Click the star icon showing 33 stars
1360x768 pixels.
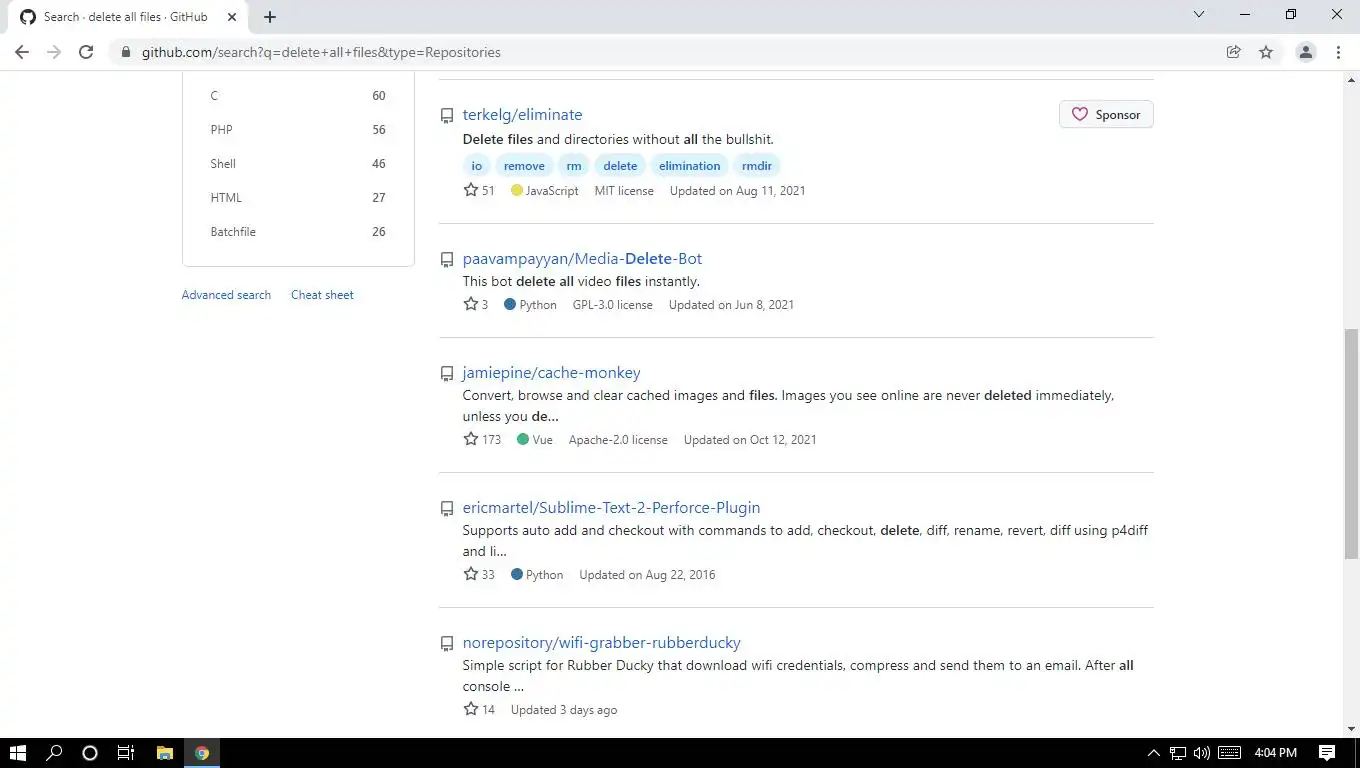click(x=471, y=574)
